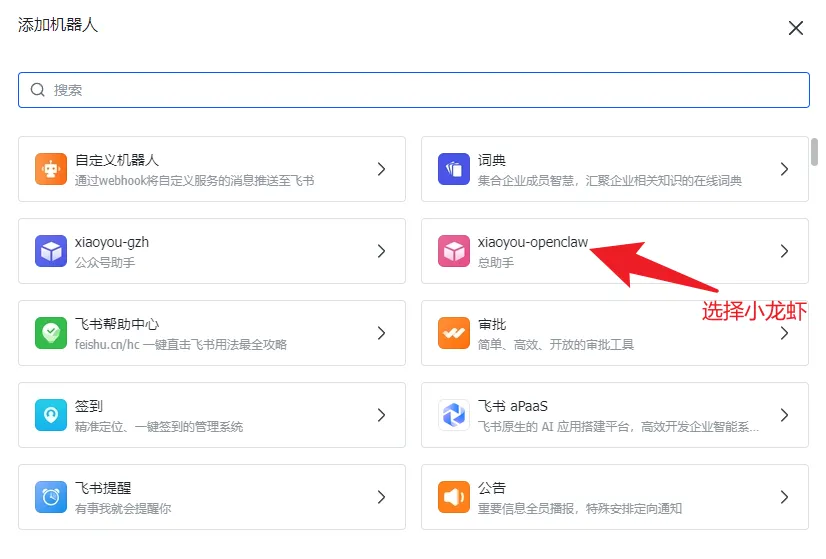Select the 审批 title text

coord(491,324)
